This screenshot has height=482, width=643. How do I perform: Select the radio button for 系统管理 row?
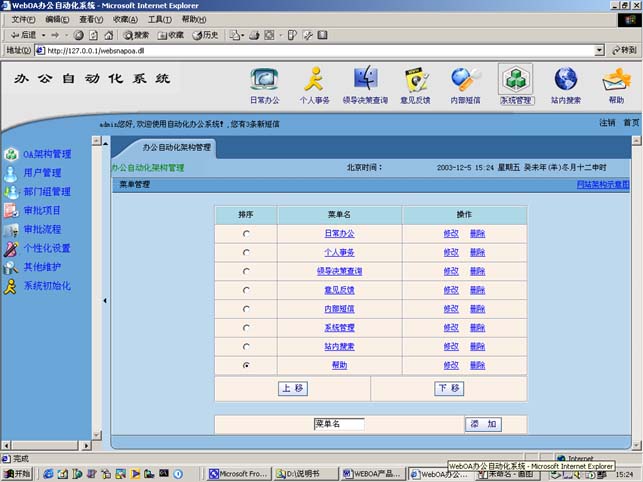[246, 328]
